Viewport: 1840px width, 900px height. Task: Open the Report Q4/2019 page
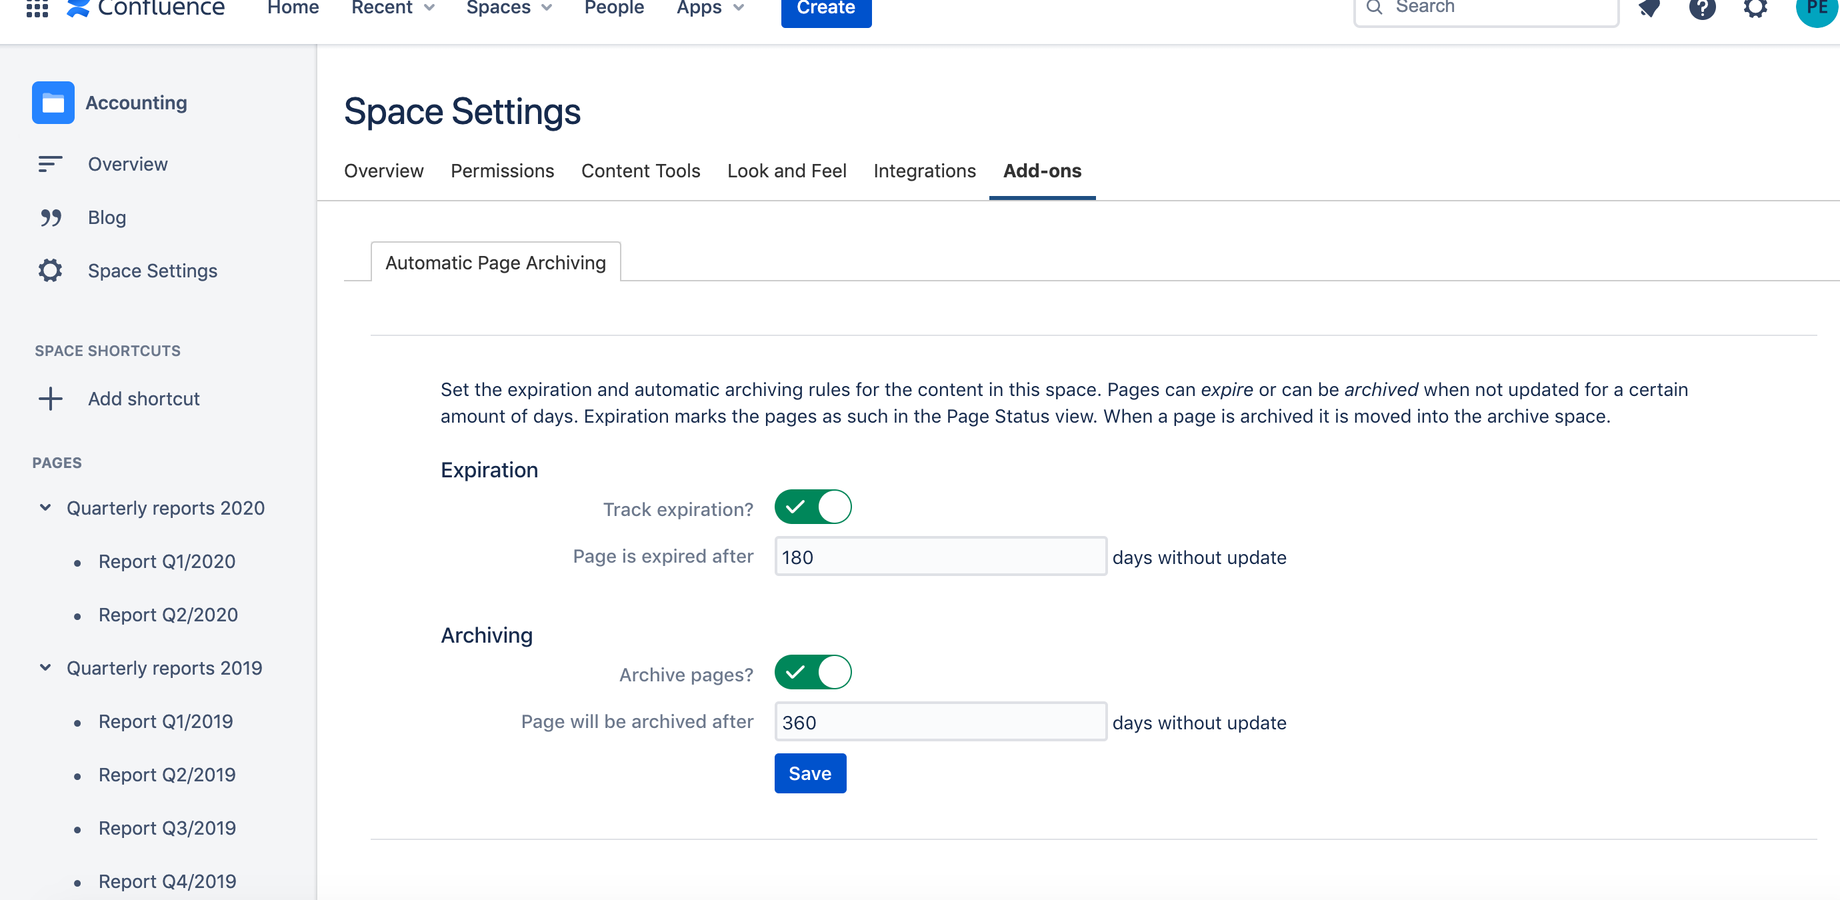(168, 881)
